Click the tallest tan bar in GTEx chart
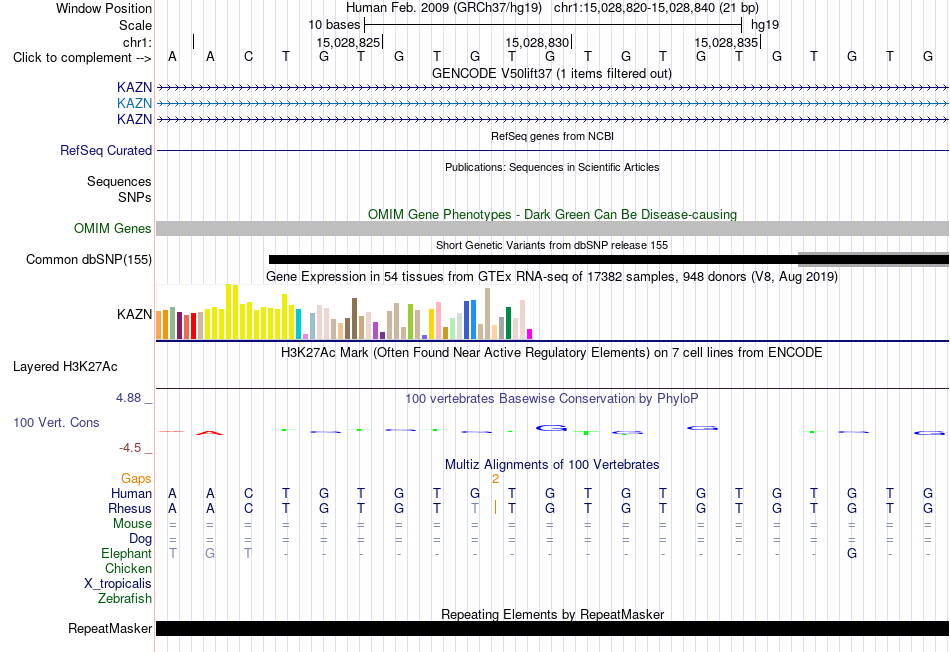 coord(487,313)
